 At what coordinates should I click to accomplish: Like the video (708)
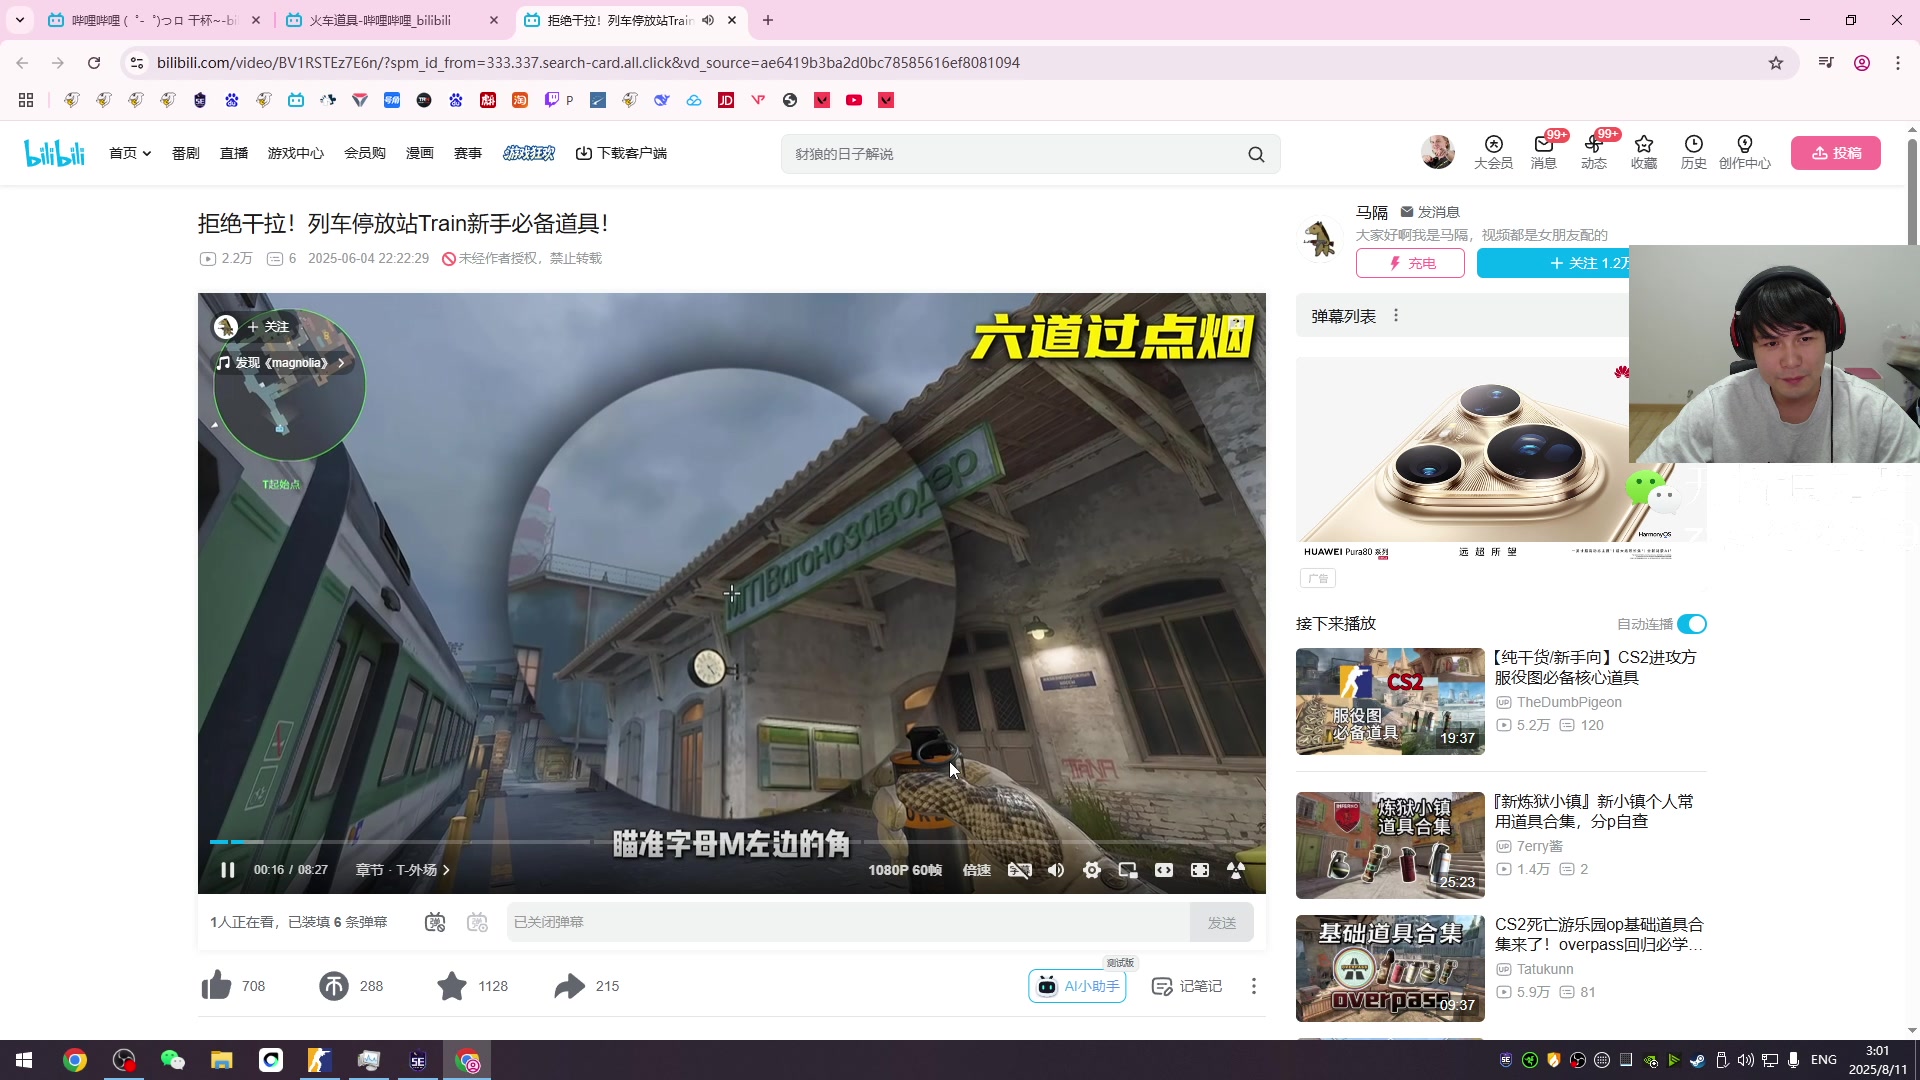pyautogui.click(x=233, y=986)
